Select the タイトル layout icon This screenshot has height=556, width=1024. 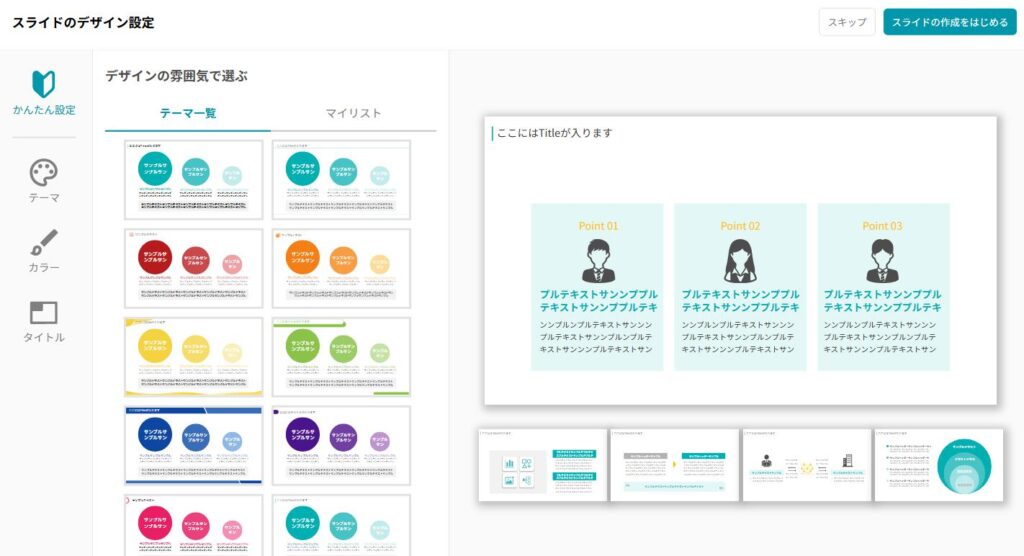[43, 312]
